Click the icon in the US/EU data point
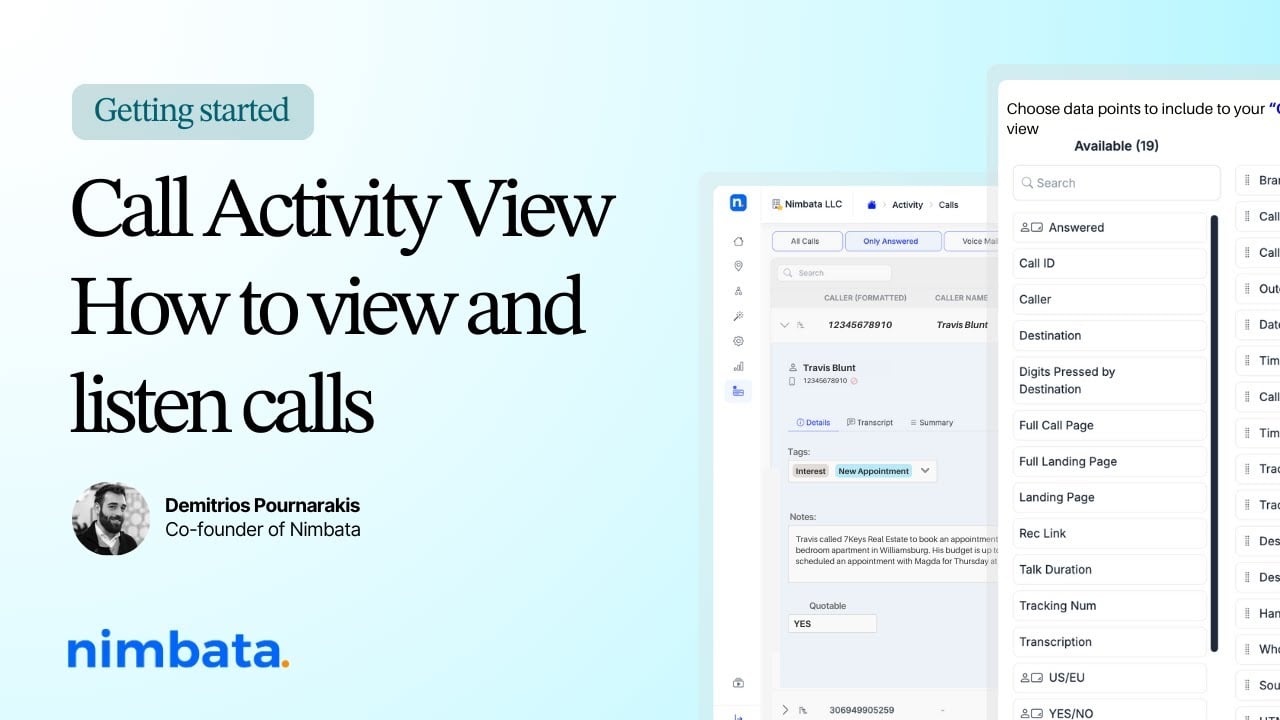 [1031, 677]
